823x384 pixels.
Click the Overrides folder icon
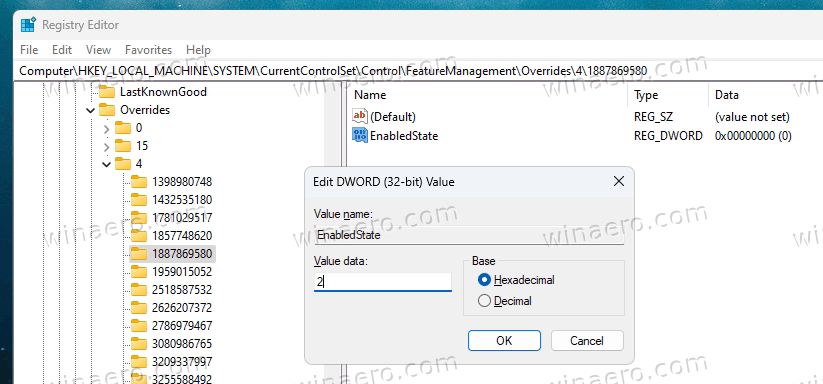click(107, 110)
